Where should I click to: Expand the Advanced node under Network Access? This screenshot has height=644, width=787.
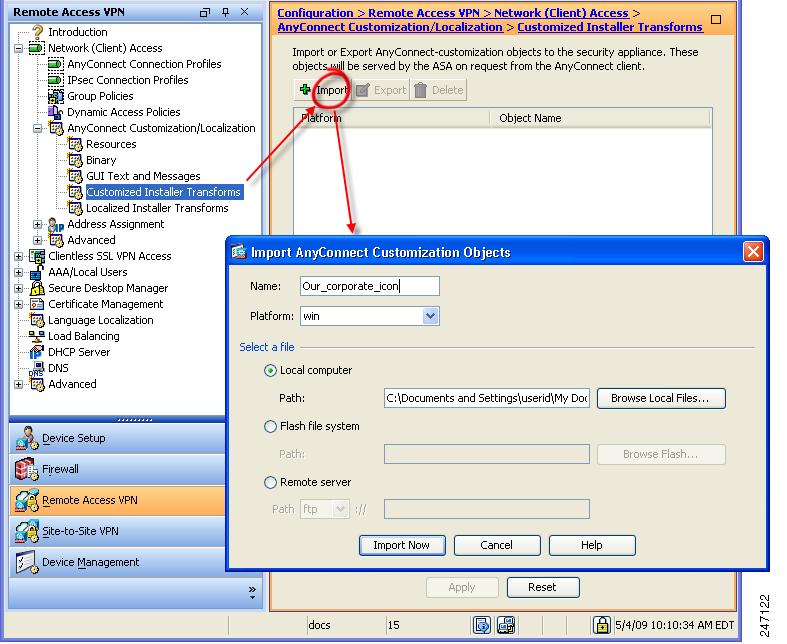(38, 240)
